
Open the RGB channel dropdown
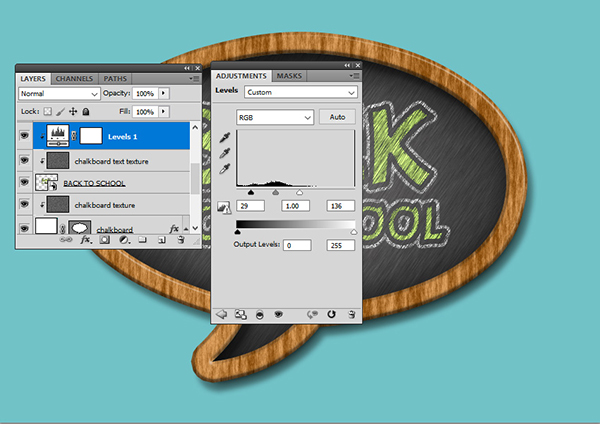274,117
